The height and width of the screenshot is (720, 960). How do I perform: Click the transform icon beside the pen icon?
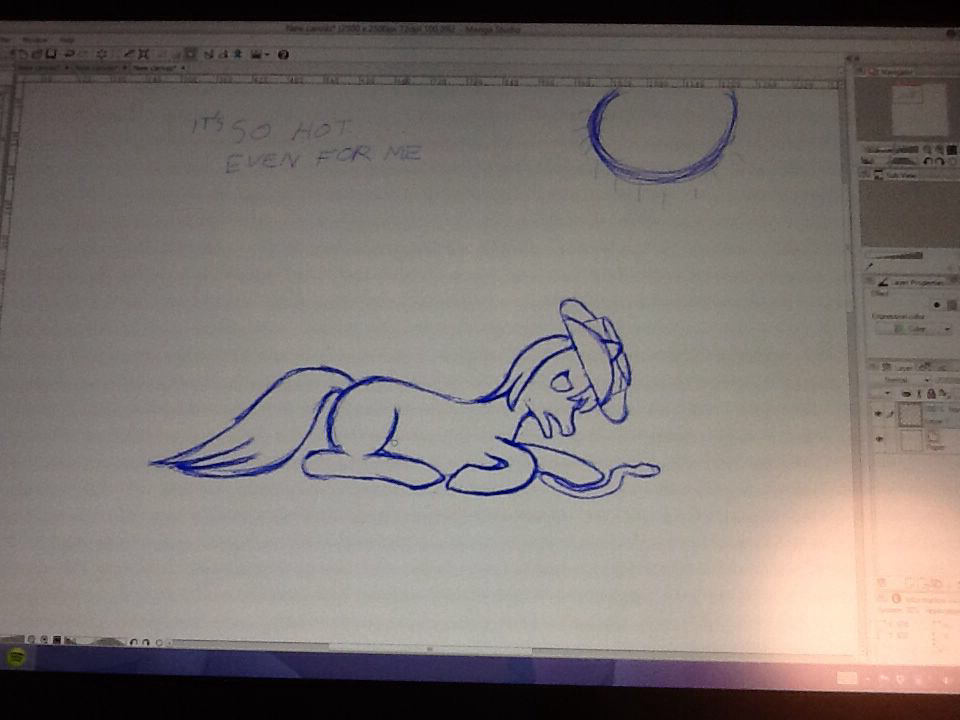coord(143,54)
